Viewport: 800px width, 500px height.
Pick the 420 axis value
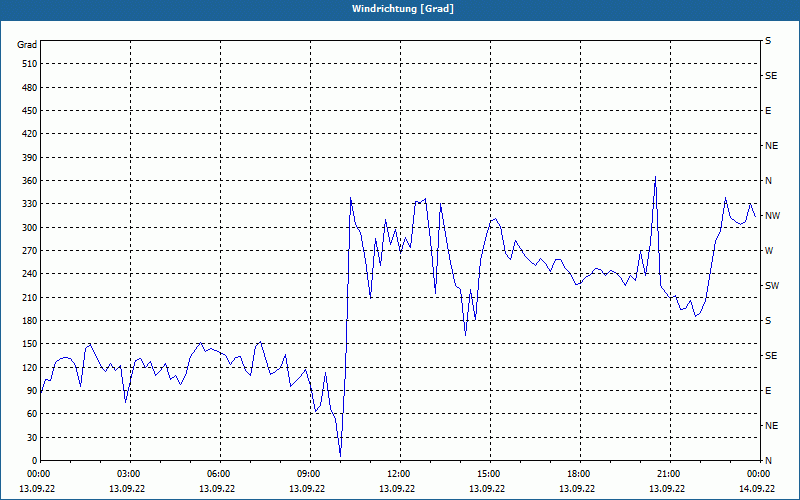pos(30,134)
